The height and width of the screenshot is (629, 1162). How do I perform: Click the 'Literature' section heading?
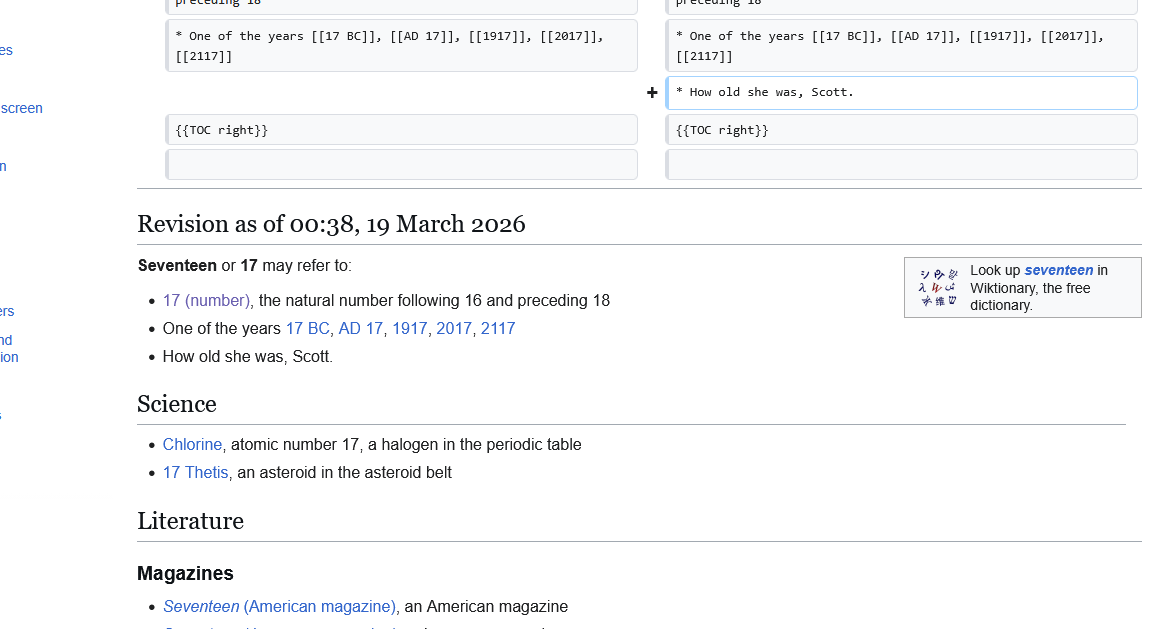pos(190,522)
